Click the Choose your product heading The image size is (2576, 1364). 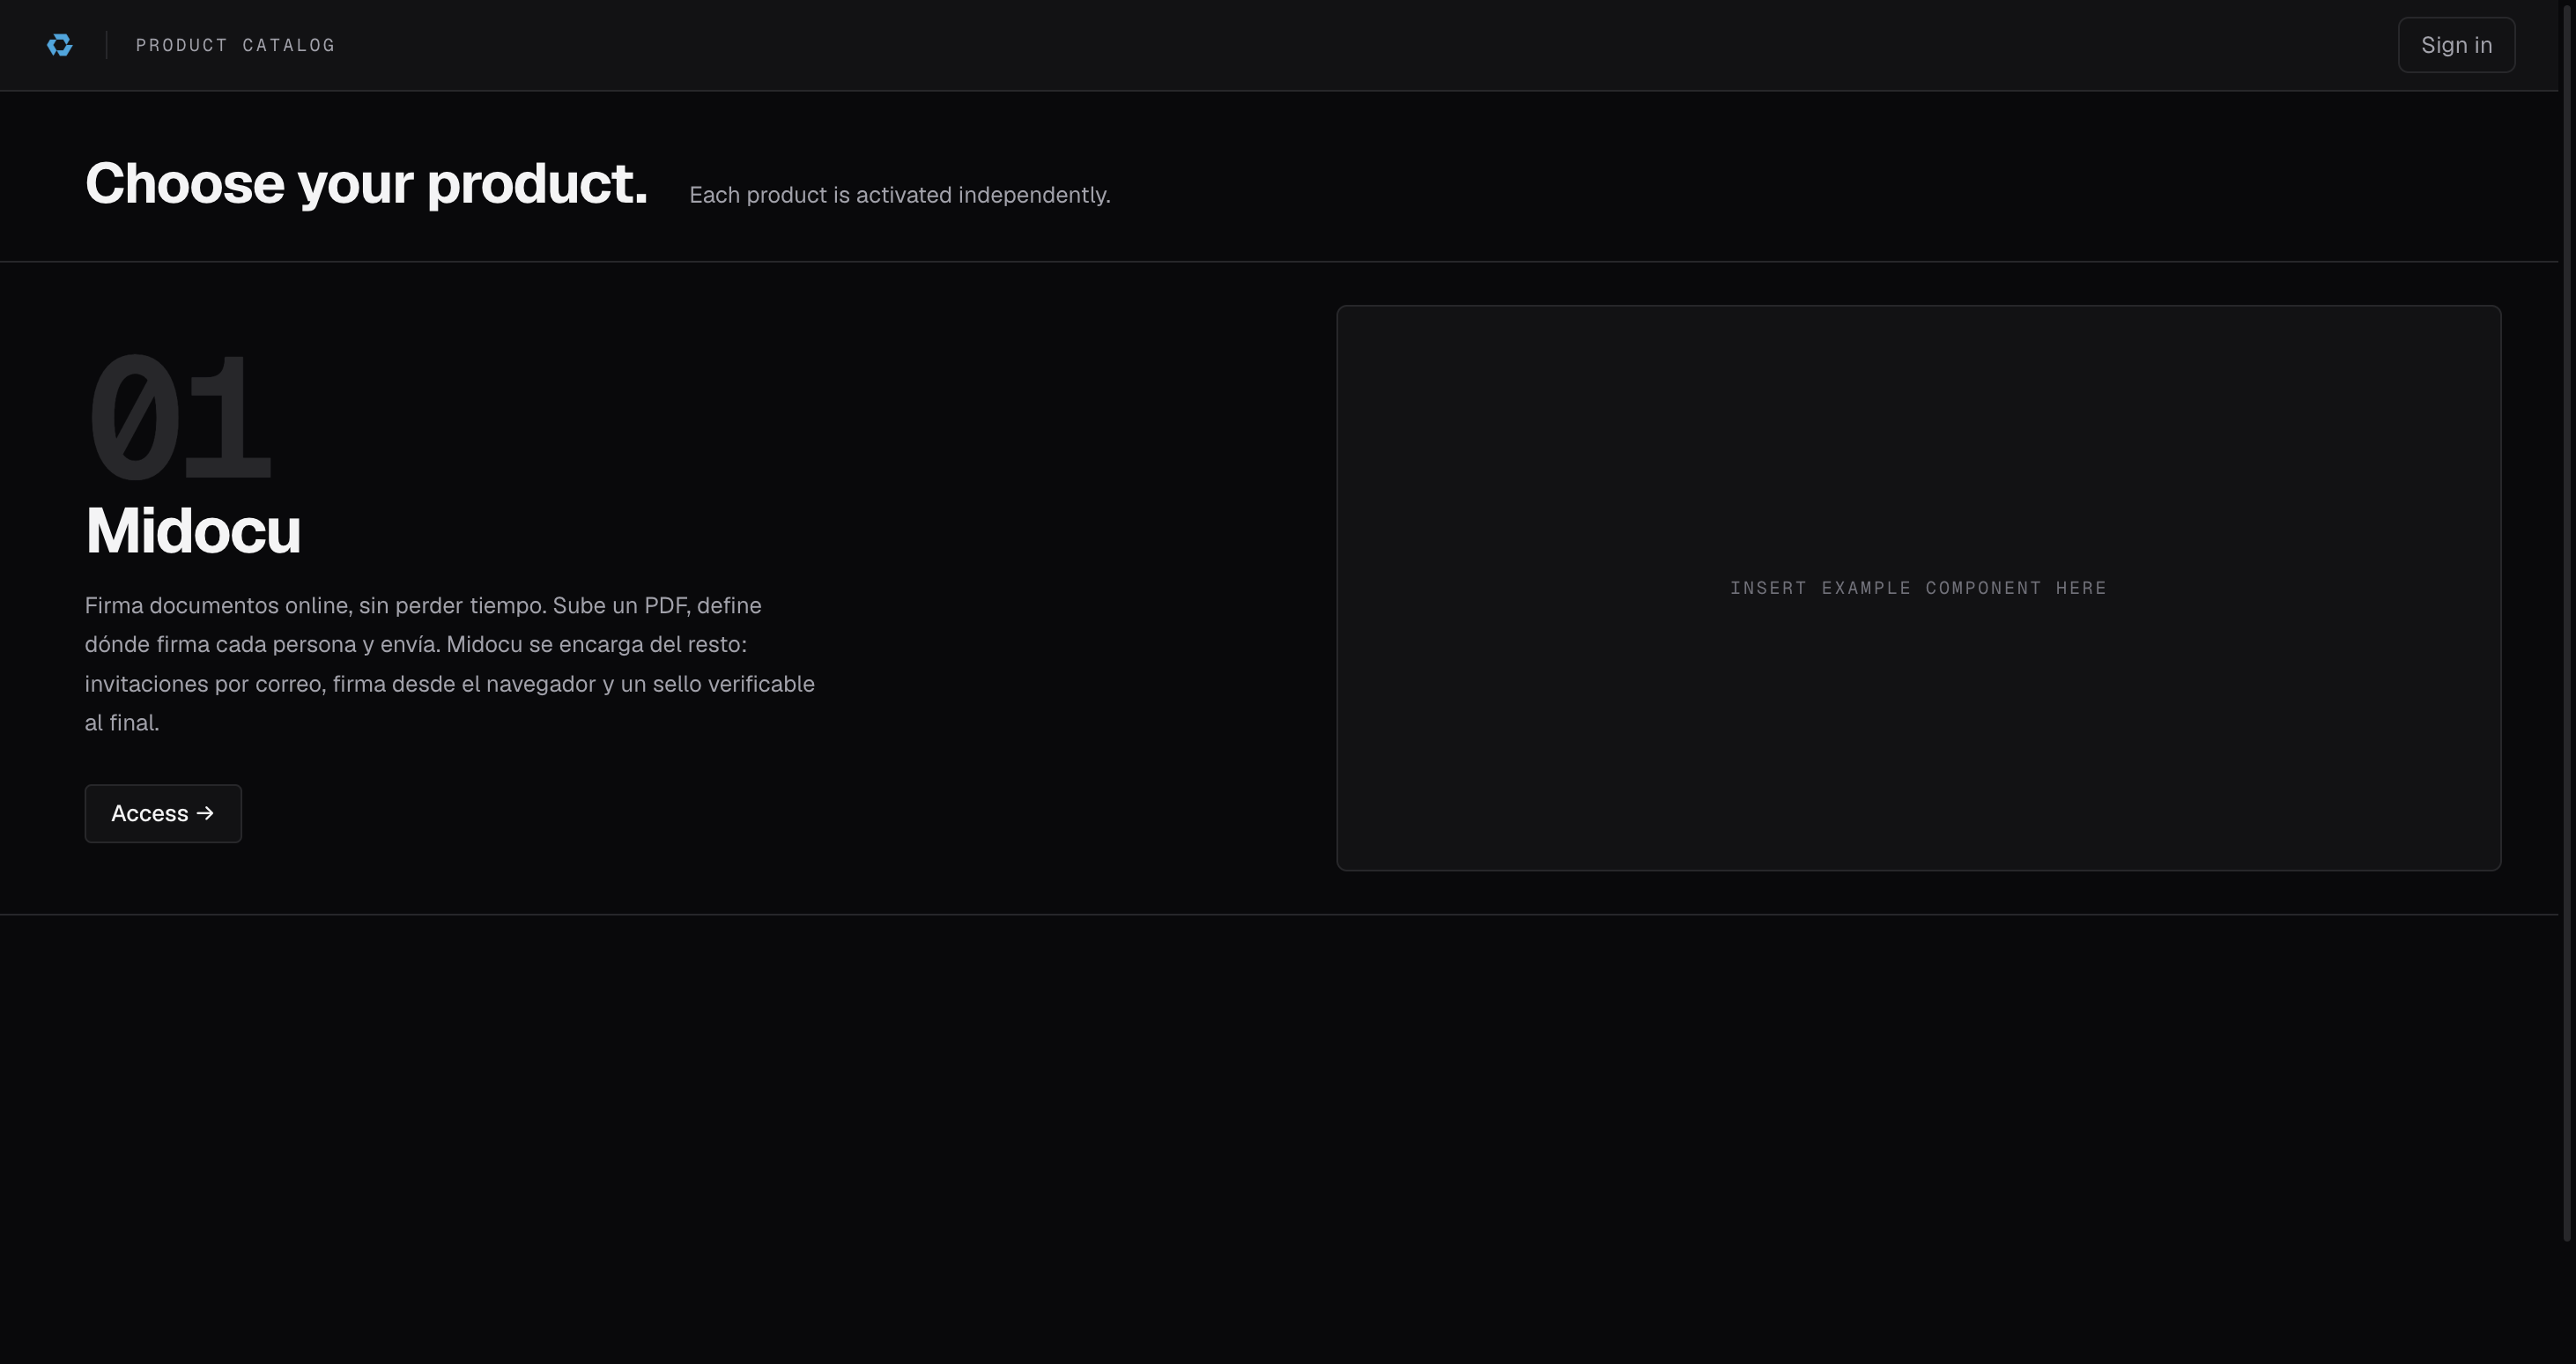coord(366,184)
